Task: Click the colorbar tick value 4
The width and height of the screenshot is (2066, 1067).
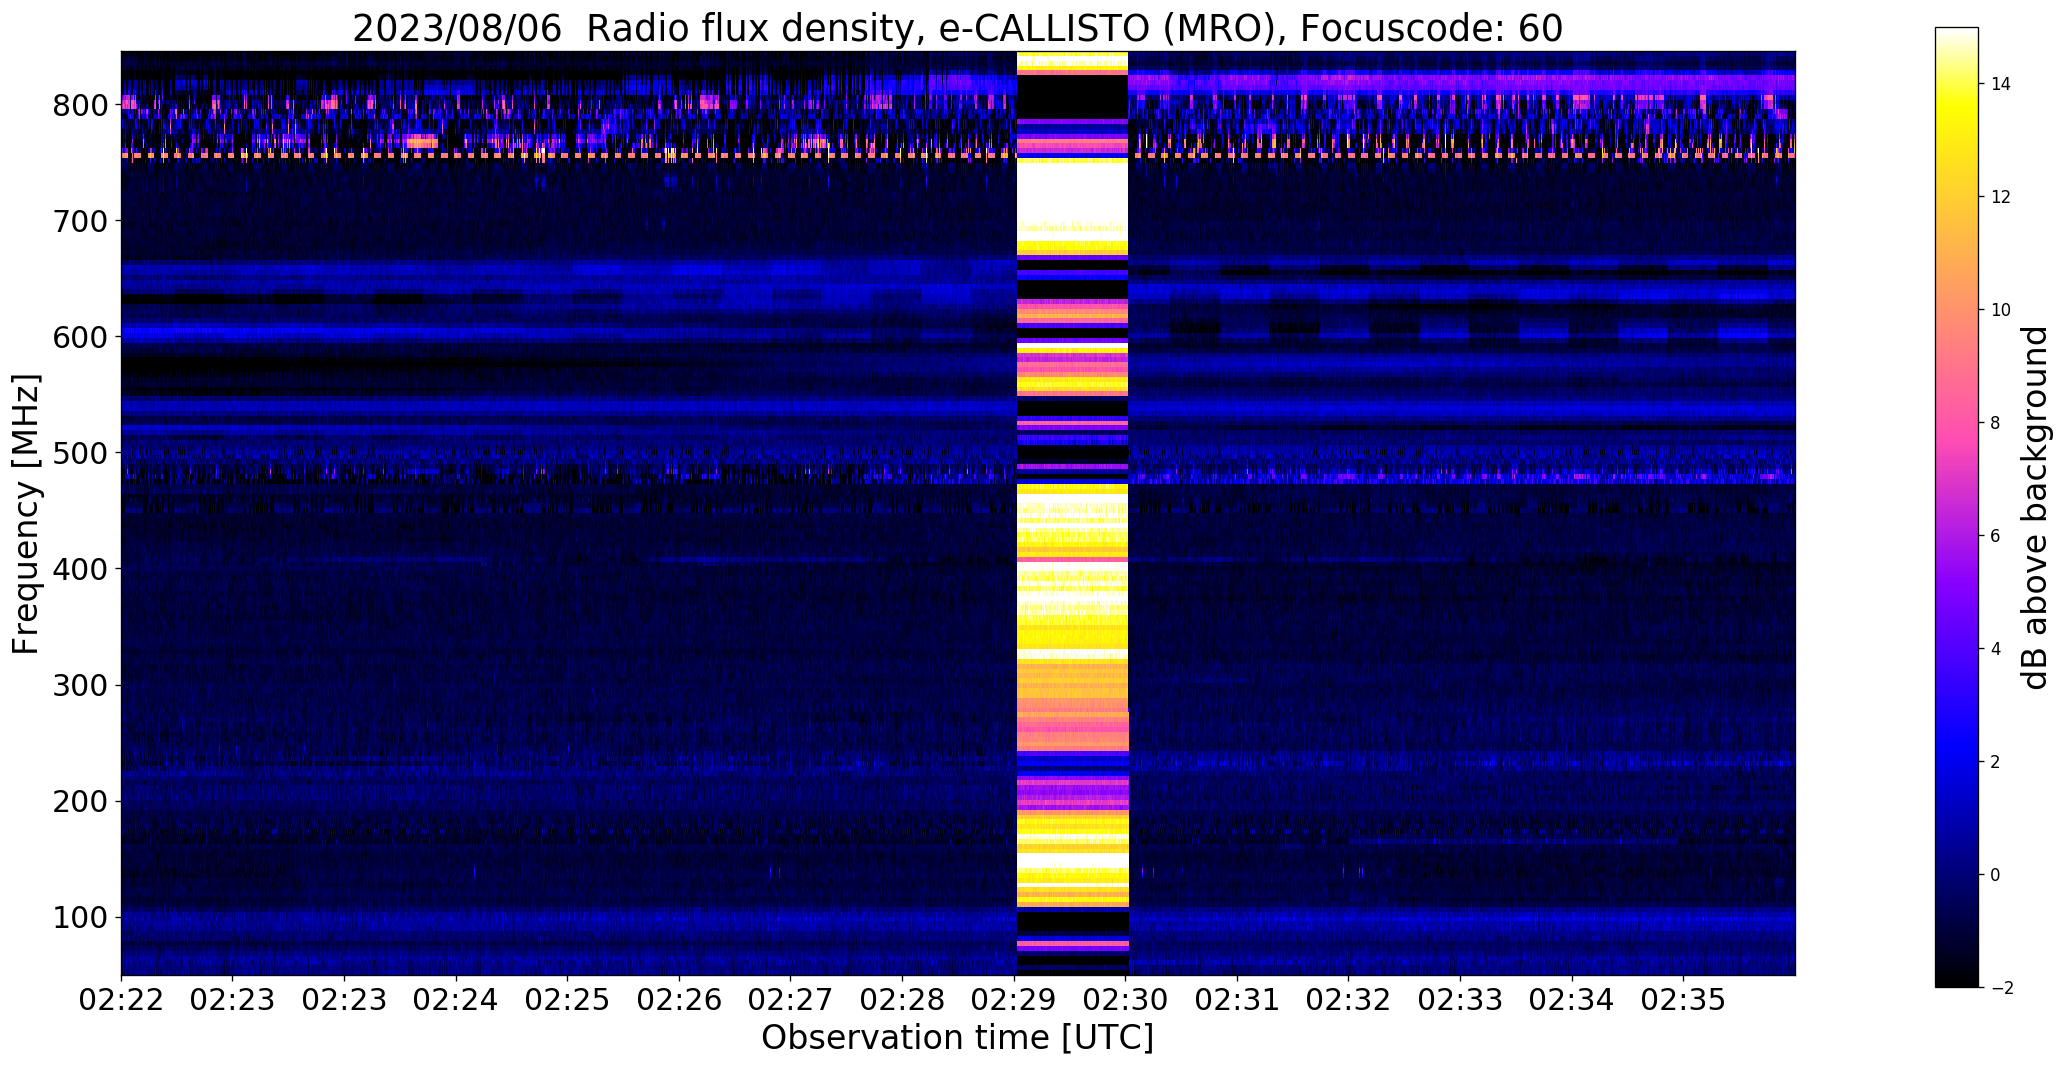Action: click(1995, 649)
